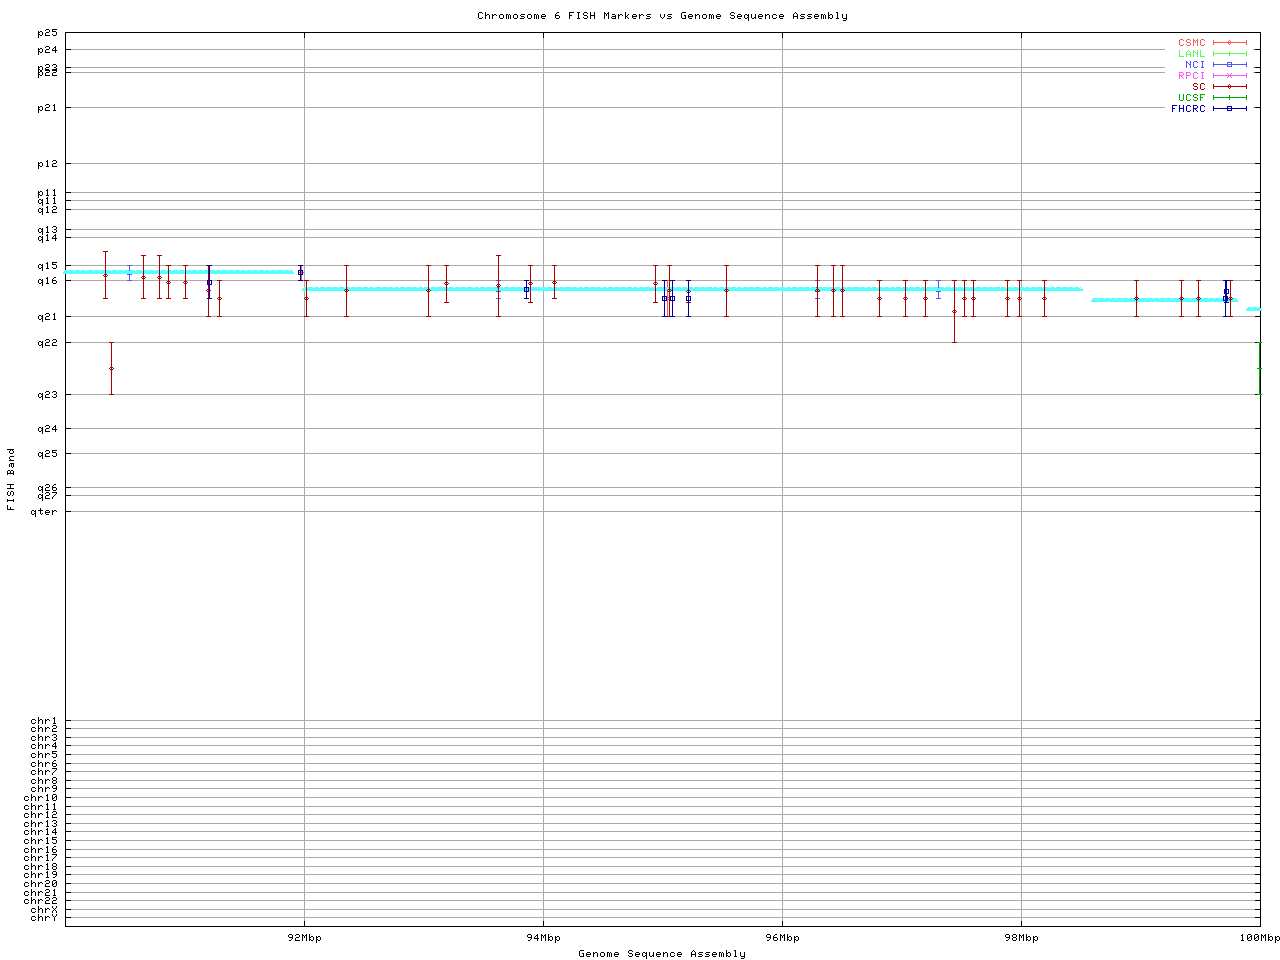1280x960 pixels.
Task: Click the chart title text
Action: click(662, 16)
